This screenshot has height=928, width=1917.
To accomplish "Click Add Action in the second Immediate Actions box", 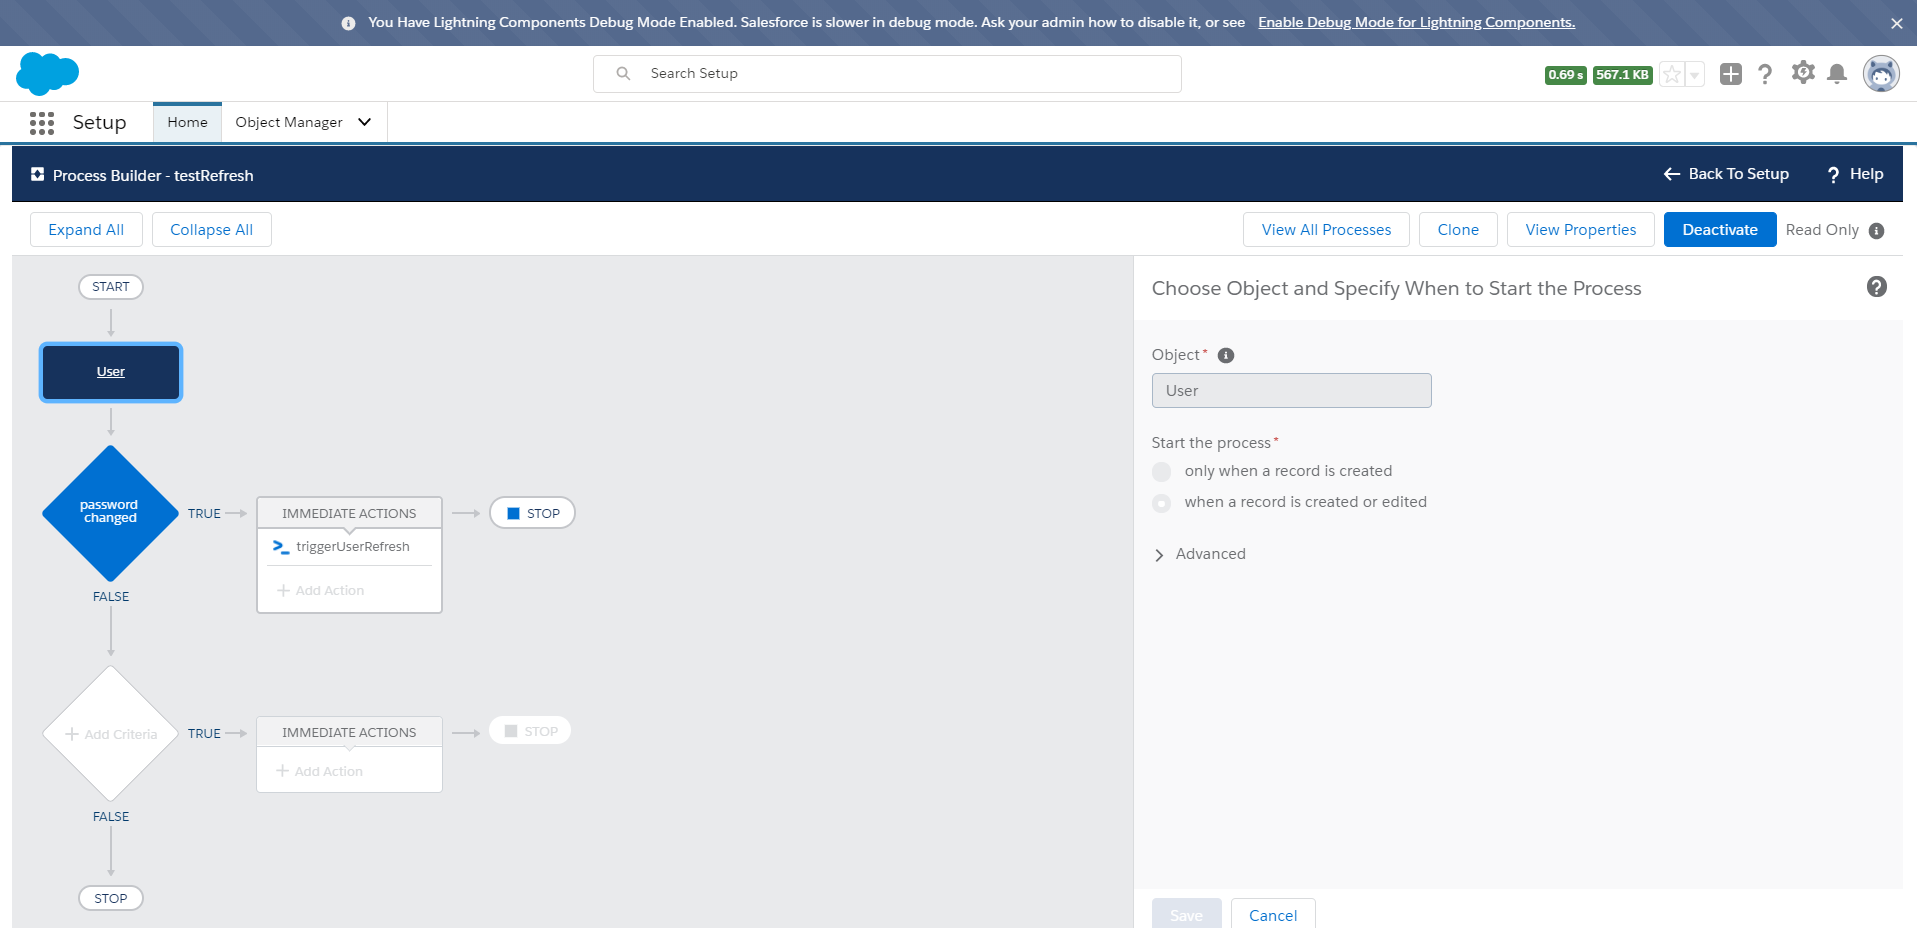I will click(320, 771).
